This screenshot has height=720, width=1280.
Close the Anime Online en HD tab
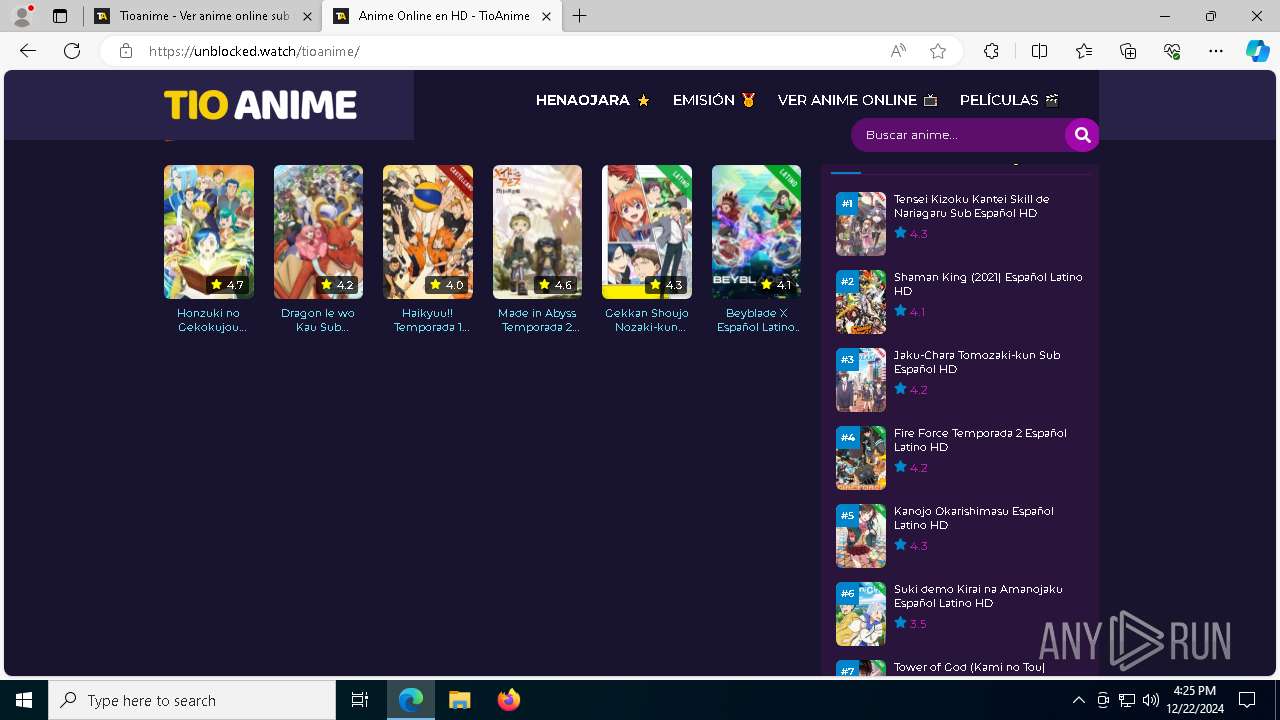tap(546, 16)
